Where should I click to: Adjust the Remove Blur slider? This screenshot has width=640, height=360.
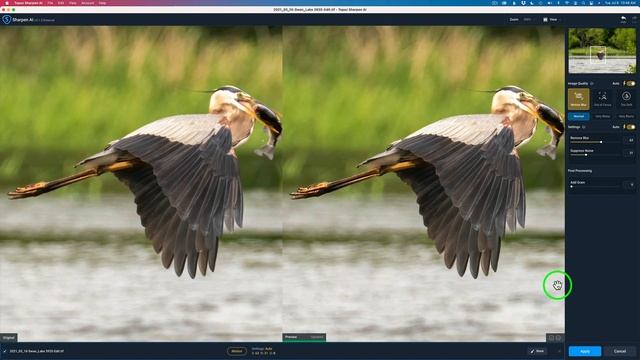(x=594, y=142)
